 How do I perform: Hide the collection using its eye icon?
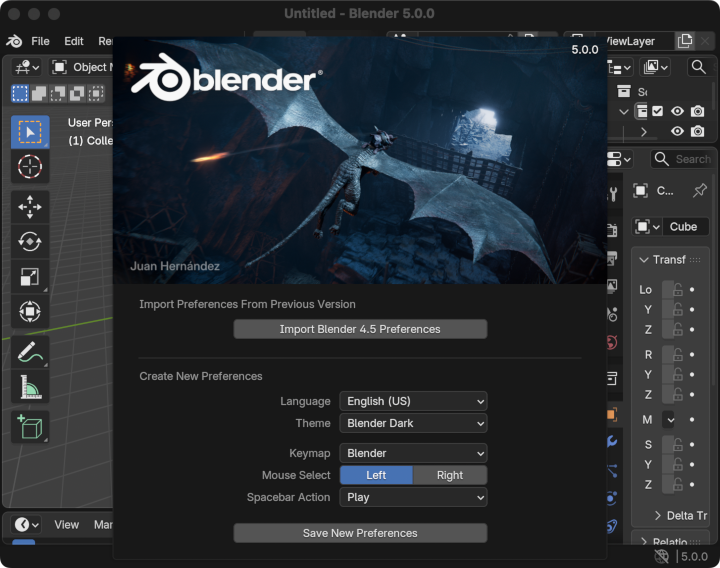click(x=678, y=111)
